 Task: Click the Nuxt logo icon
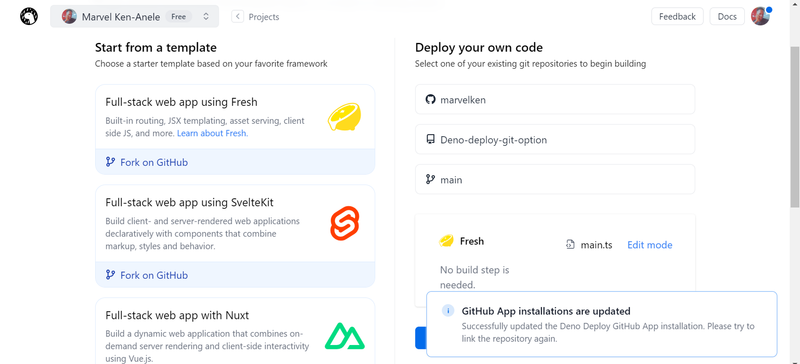click(x=344, y=335)
